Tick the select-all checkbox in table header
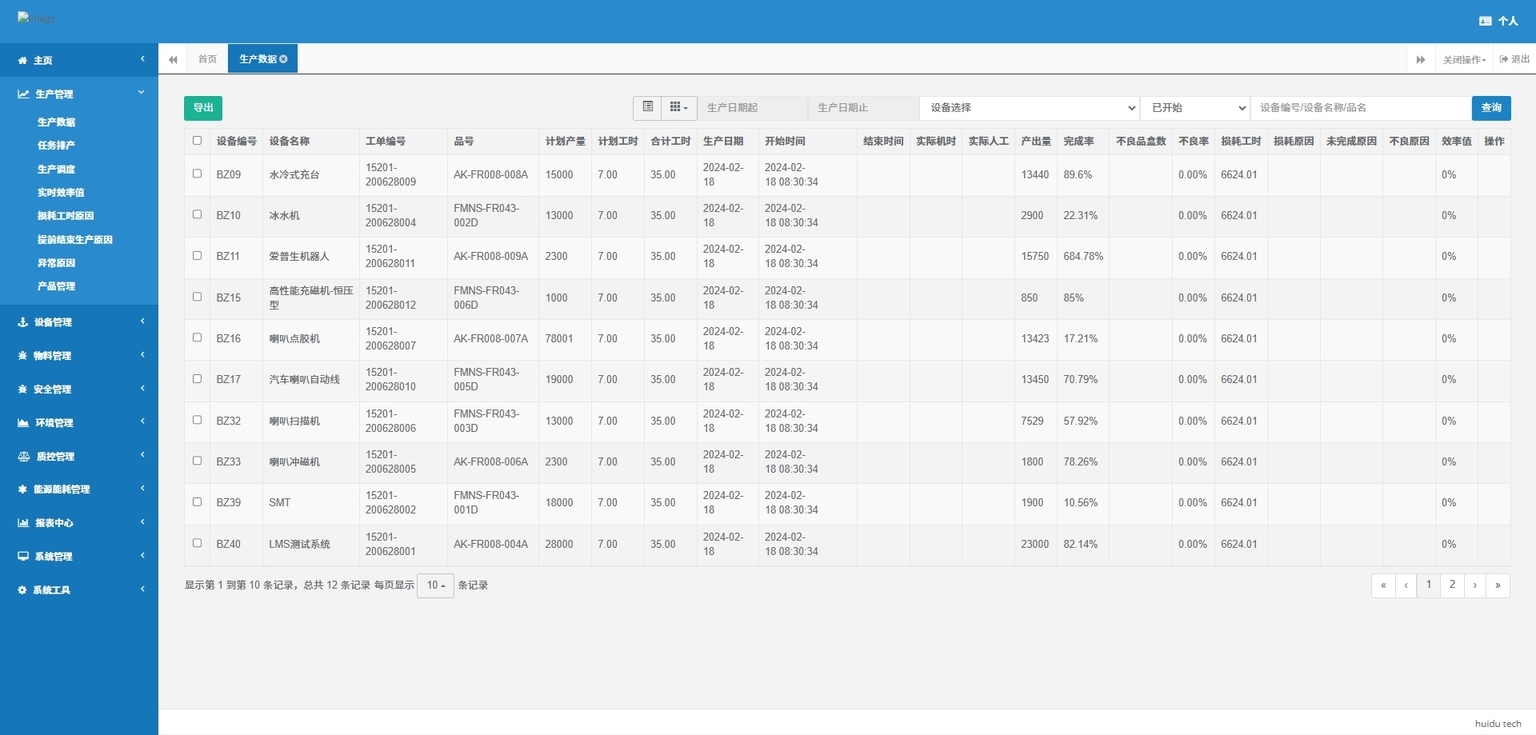1536x735 pixels. 197,141
